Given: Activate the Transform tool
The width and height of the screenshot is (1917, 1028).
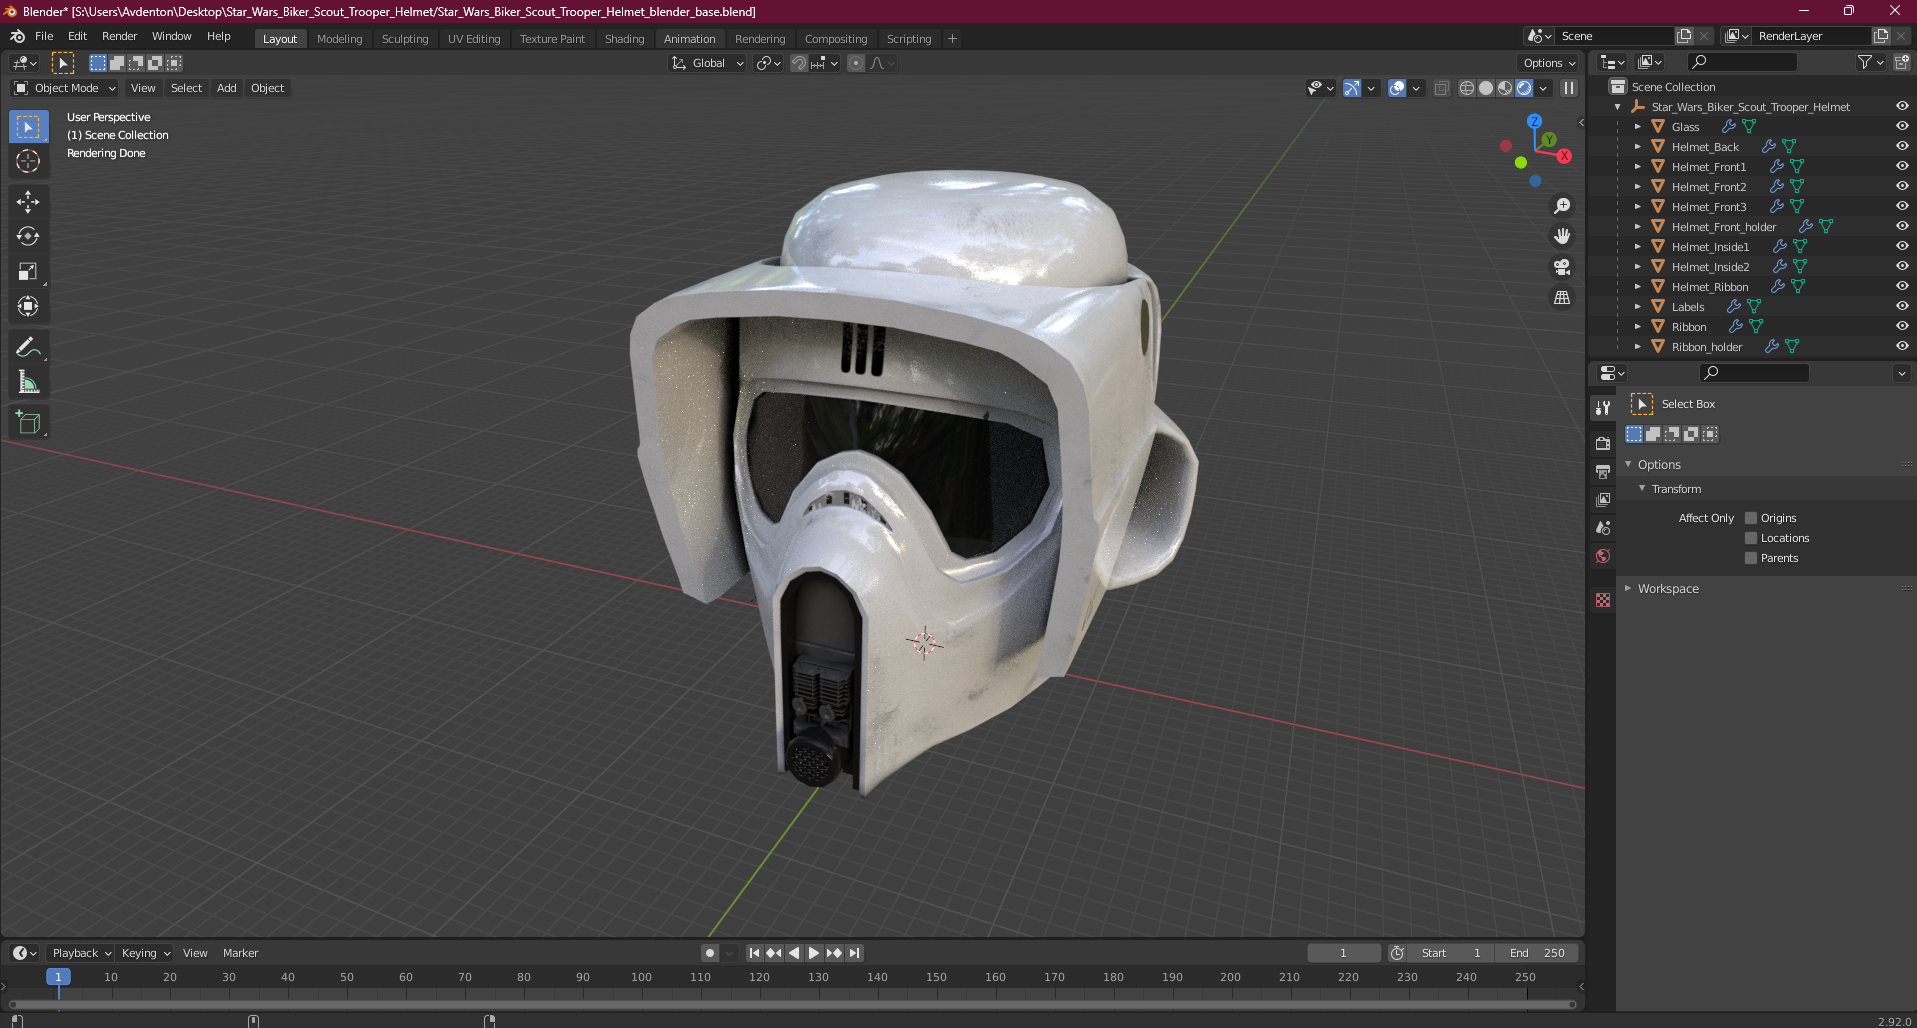Looking at the screenshot, I should coord(28,306).
